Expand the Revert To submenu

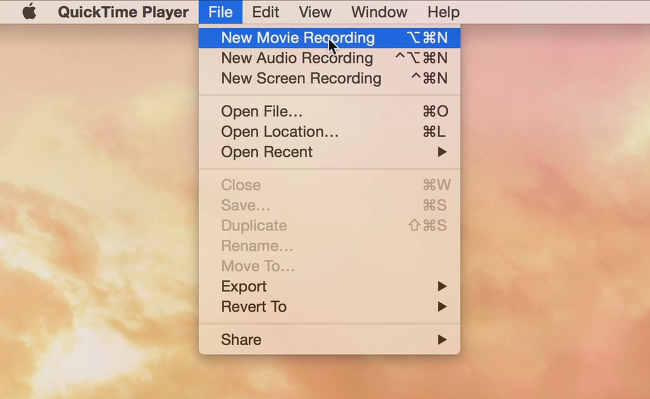[330, 307]
